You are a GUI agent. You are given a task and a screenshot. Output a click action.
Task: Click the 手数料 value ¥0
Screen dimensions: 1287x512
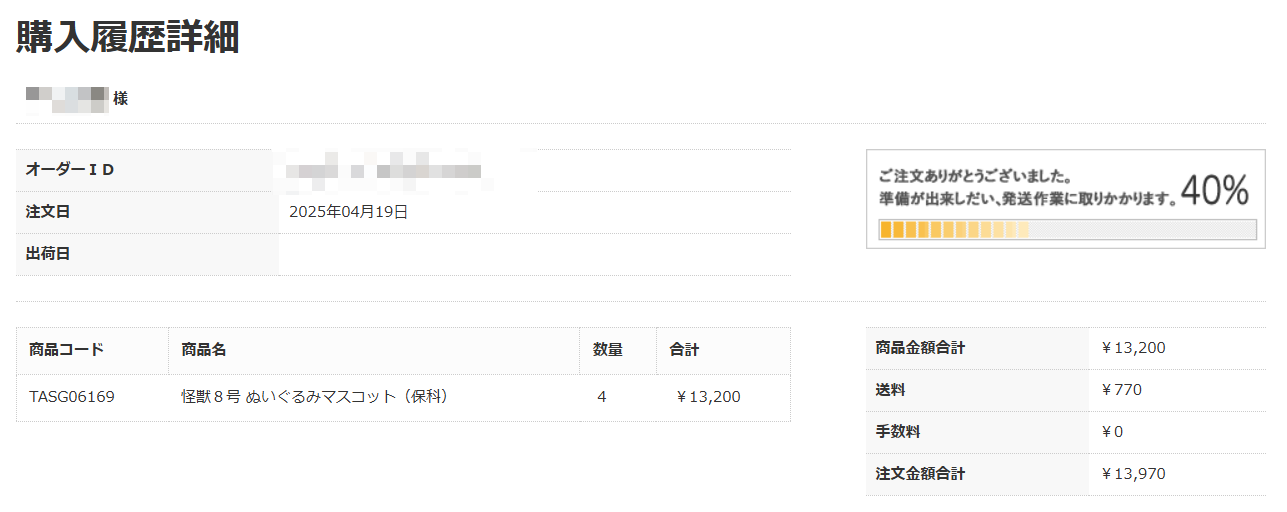pyautogui.click(x=1112, y=432)
